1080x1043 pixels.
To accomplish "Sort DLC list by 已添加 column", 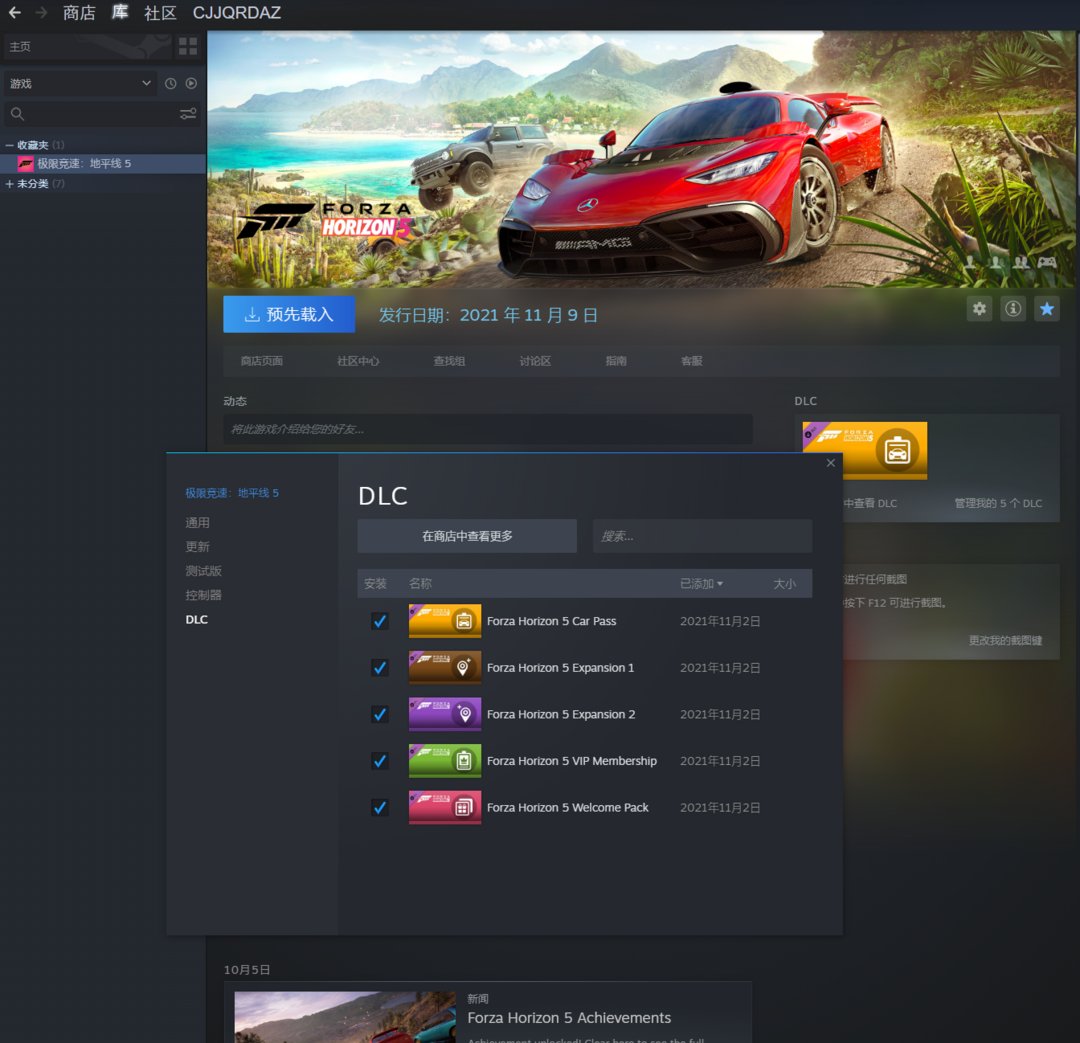I will 701,584.
